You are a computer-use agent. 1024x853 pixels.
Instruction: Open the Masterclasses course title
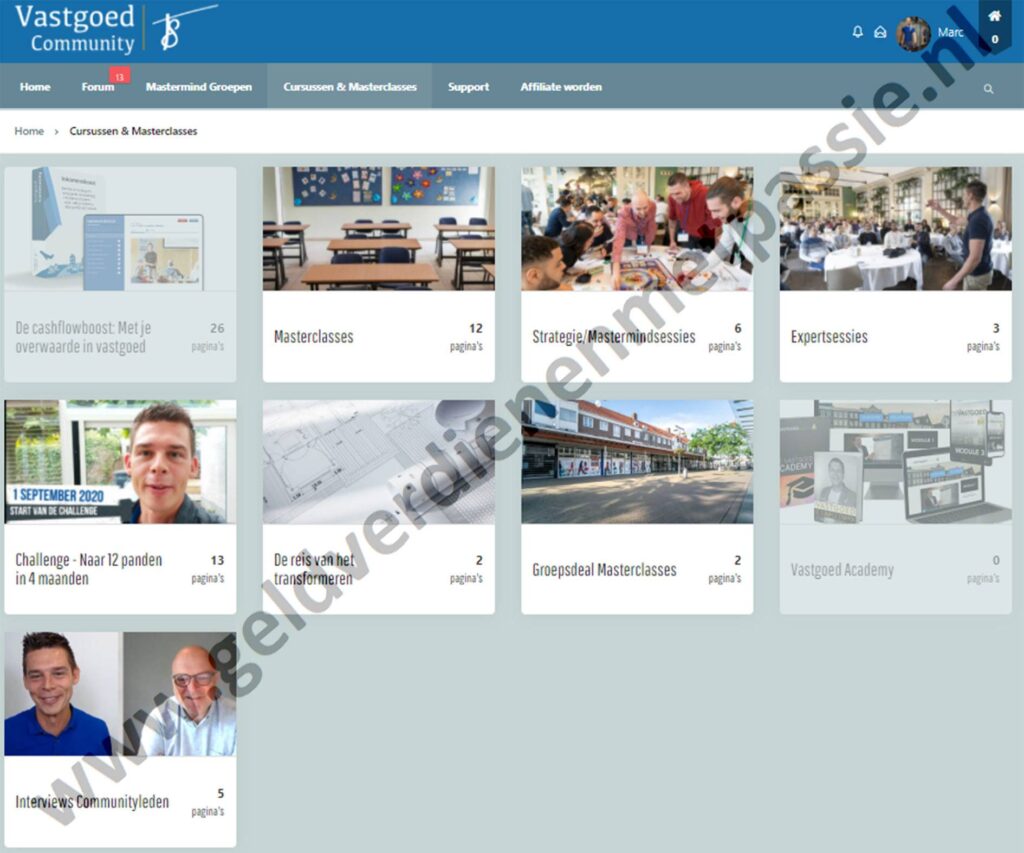(x=313, y=337)
